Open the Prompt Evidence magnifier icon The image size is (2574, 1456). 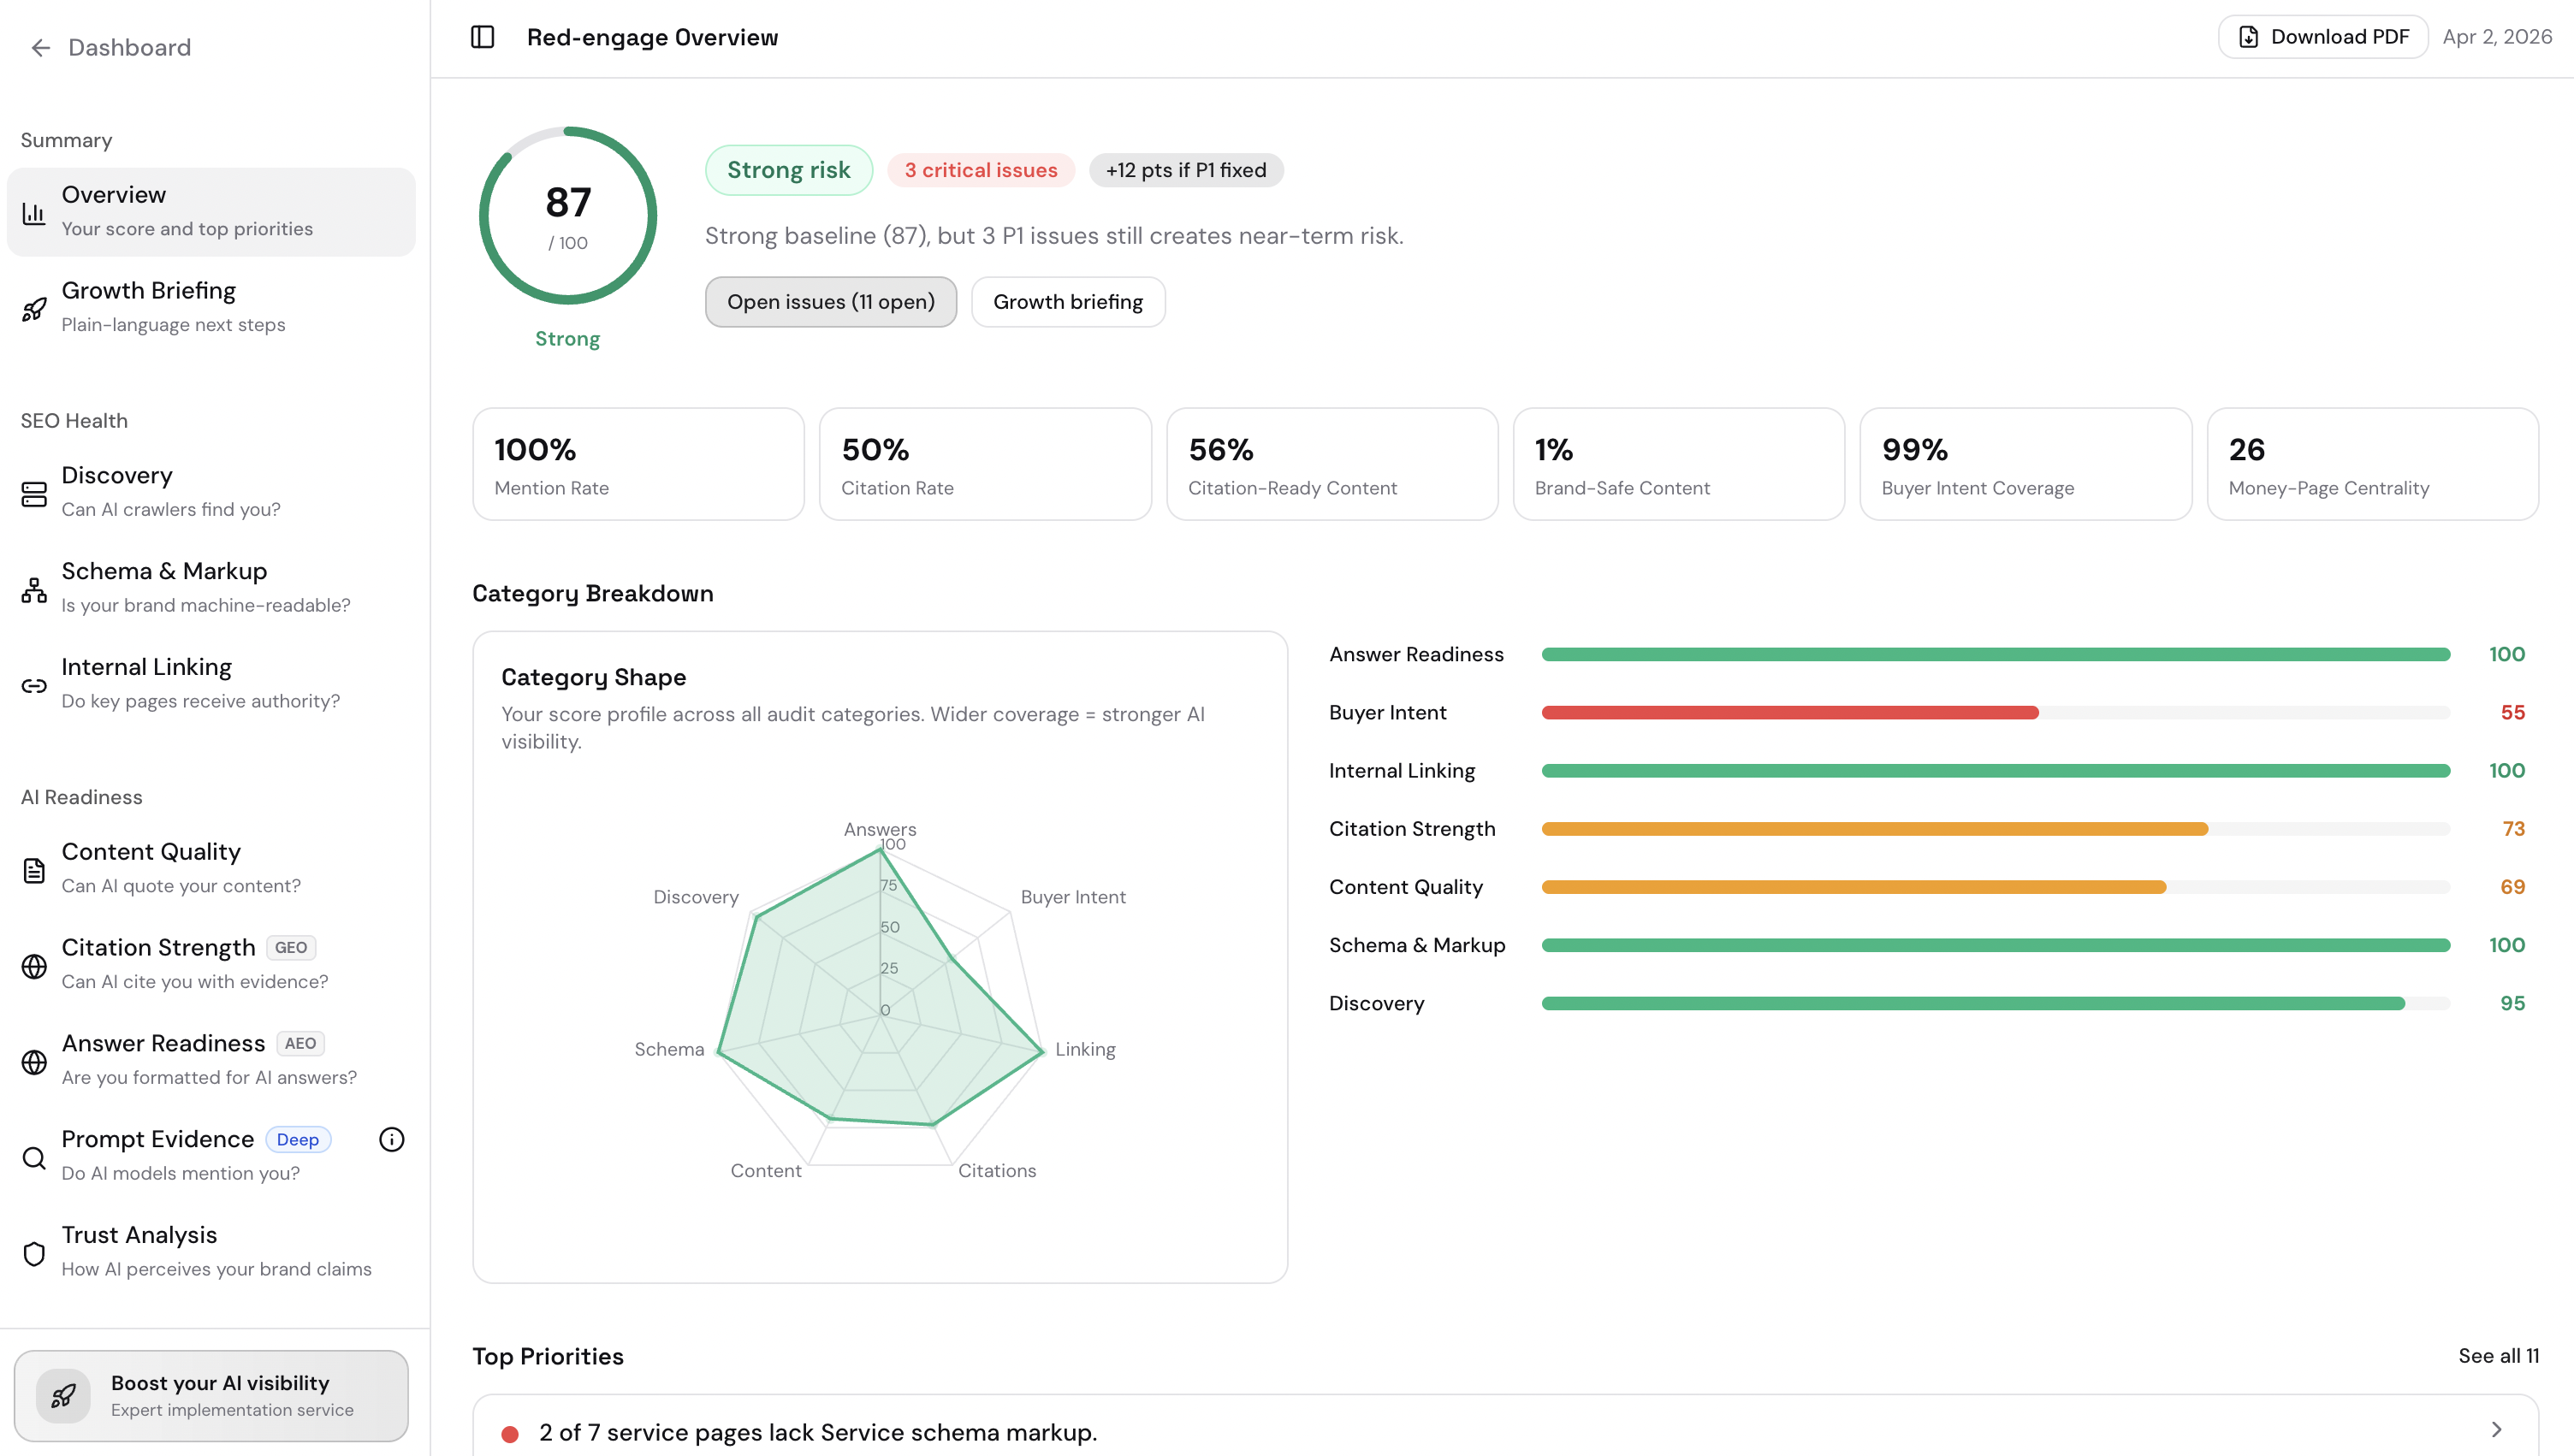click(x=33, y=1157)
